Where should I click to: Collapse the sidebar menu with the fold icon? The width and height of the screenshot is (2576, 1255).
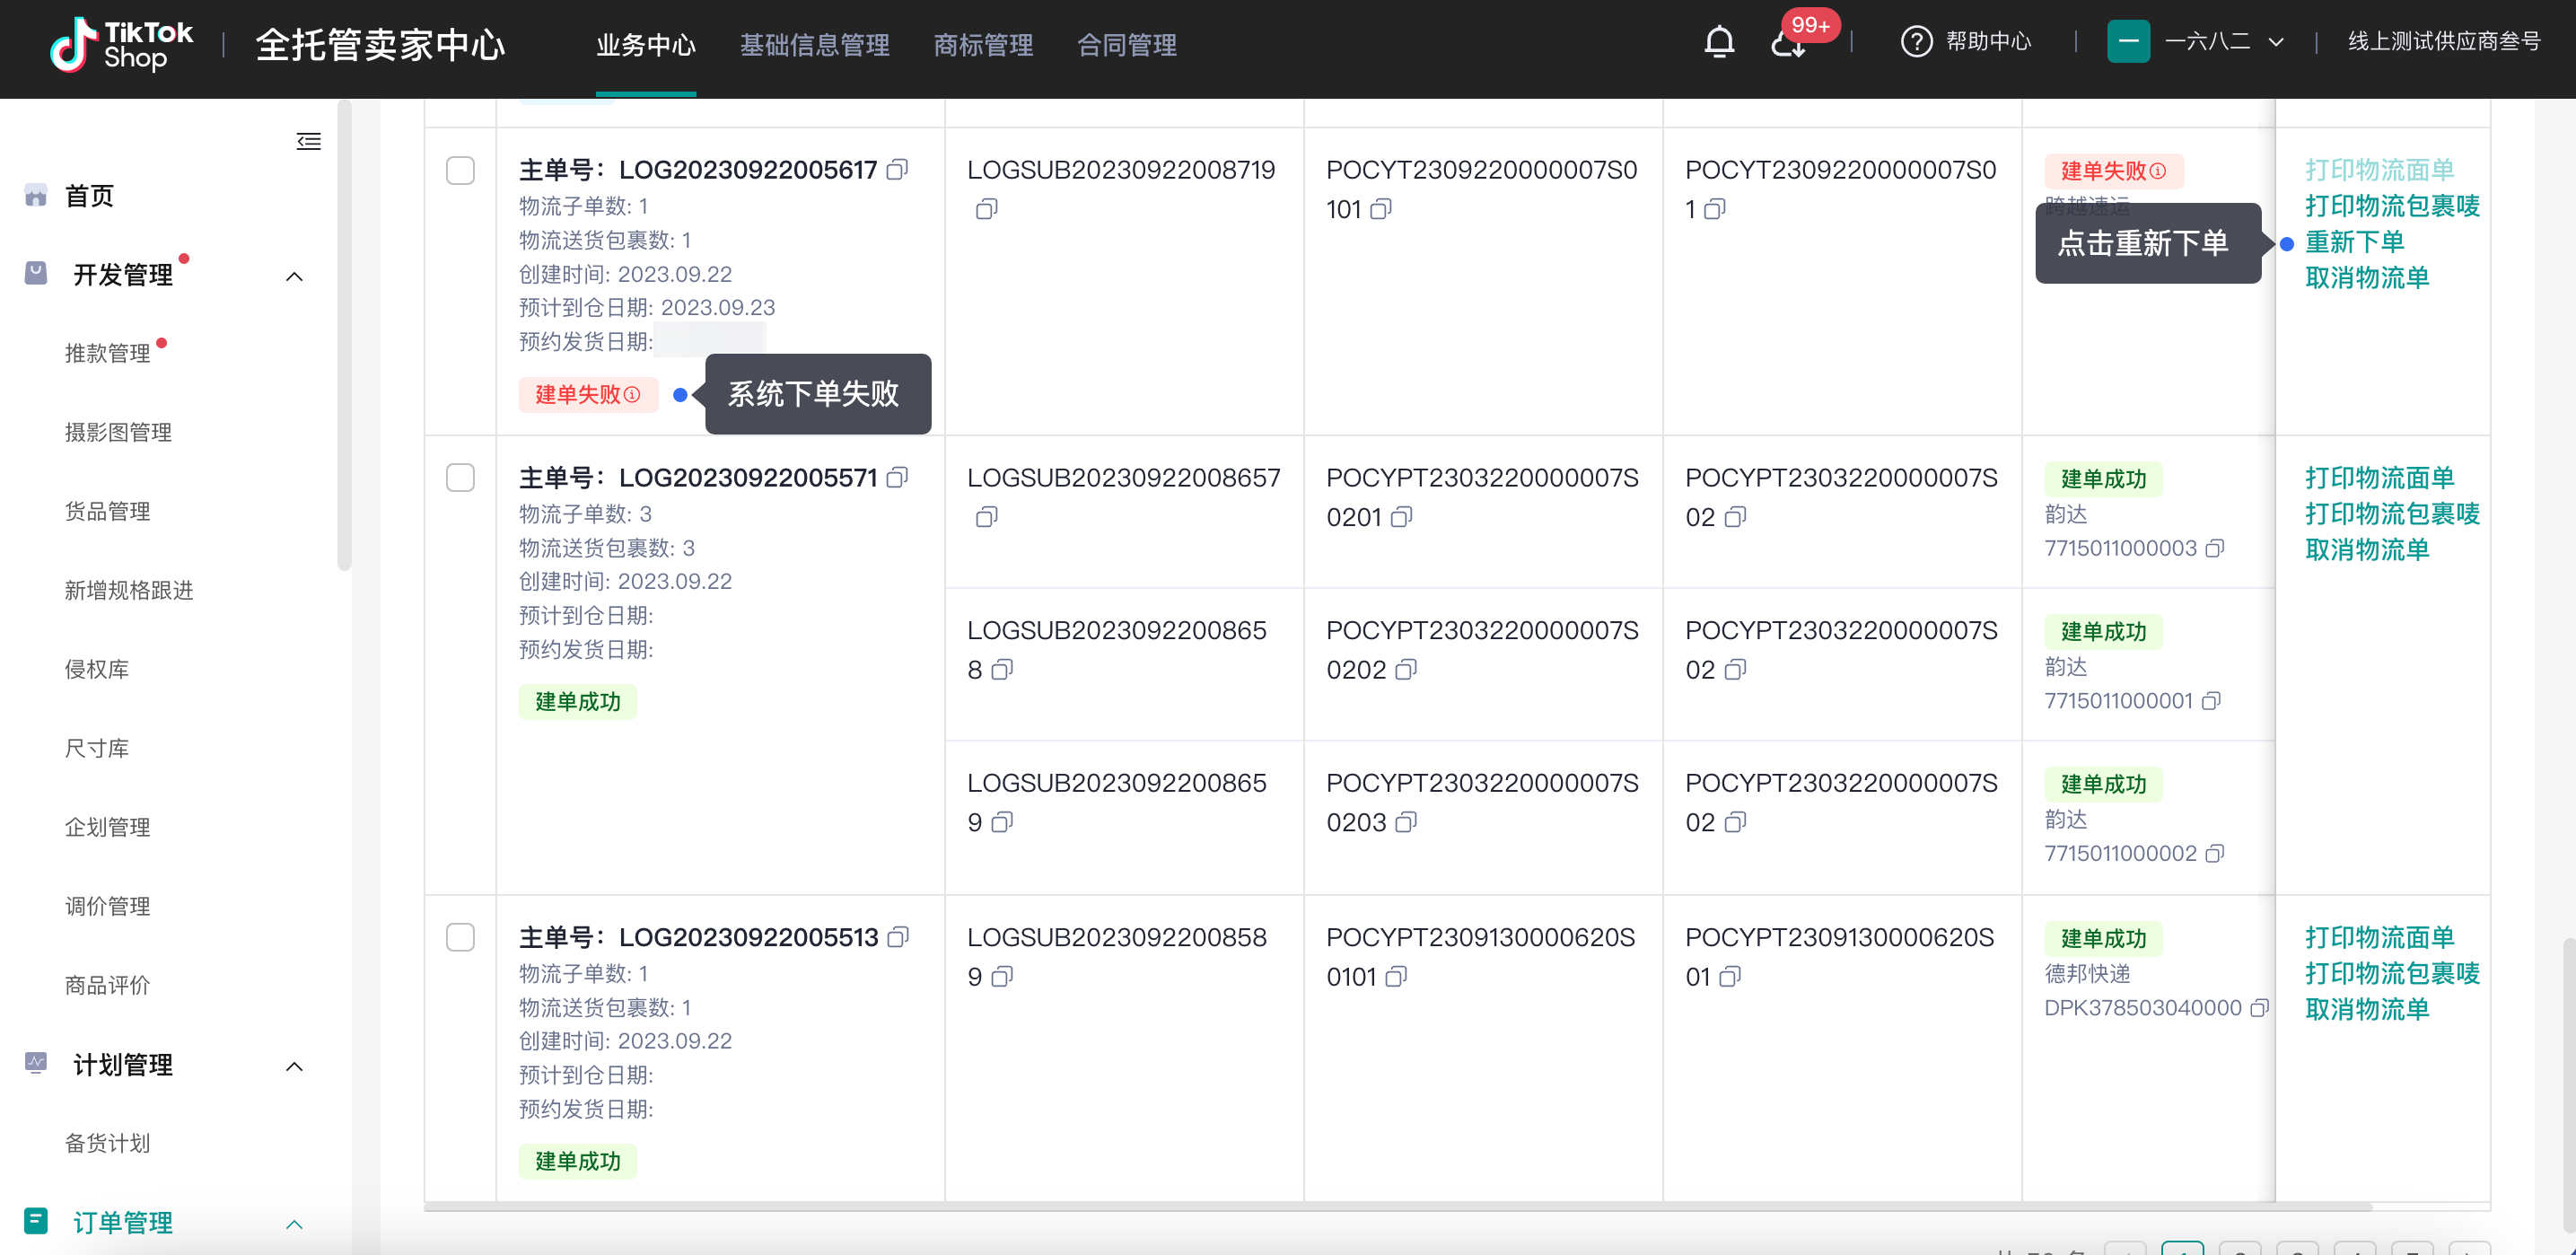[x=309, y=141]
